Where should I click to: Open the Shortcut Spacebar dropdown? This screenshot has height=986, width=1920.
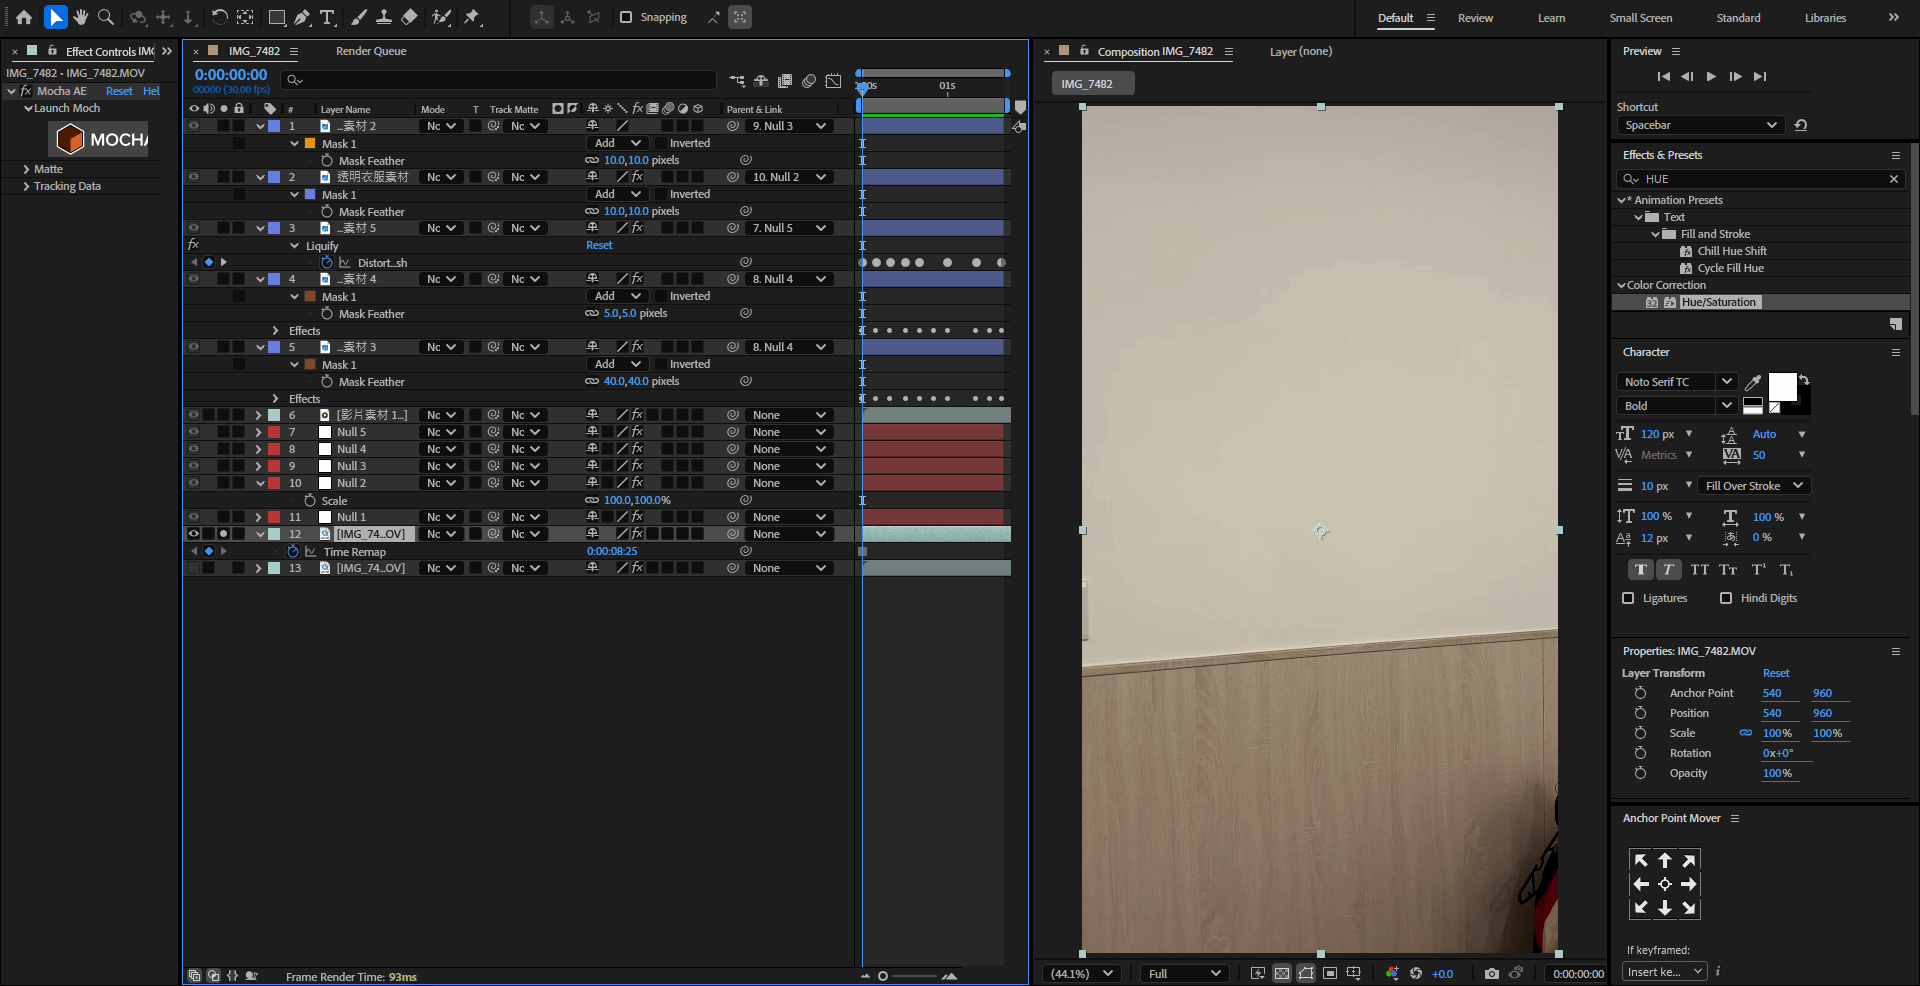pos(1699,125)
